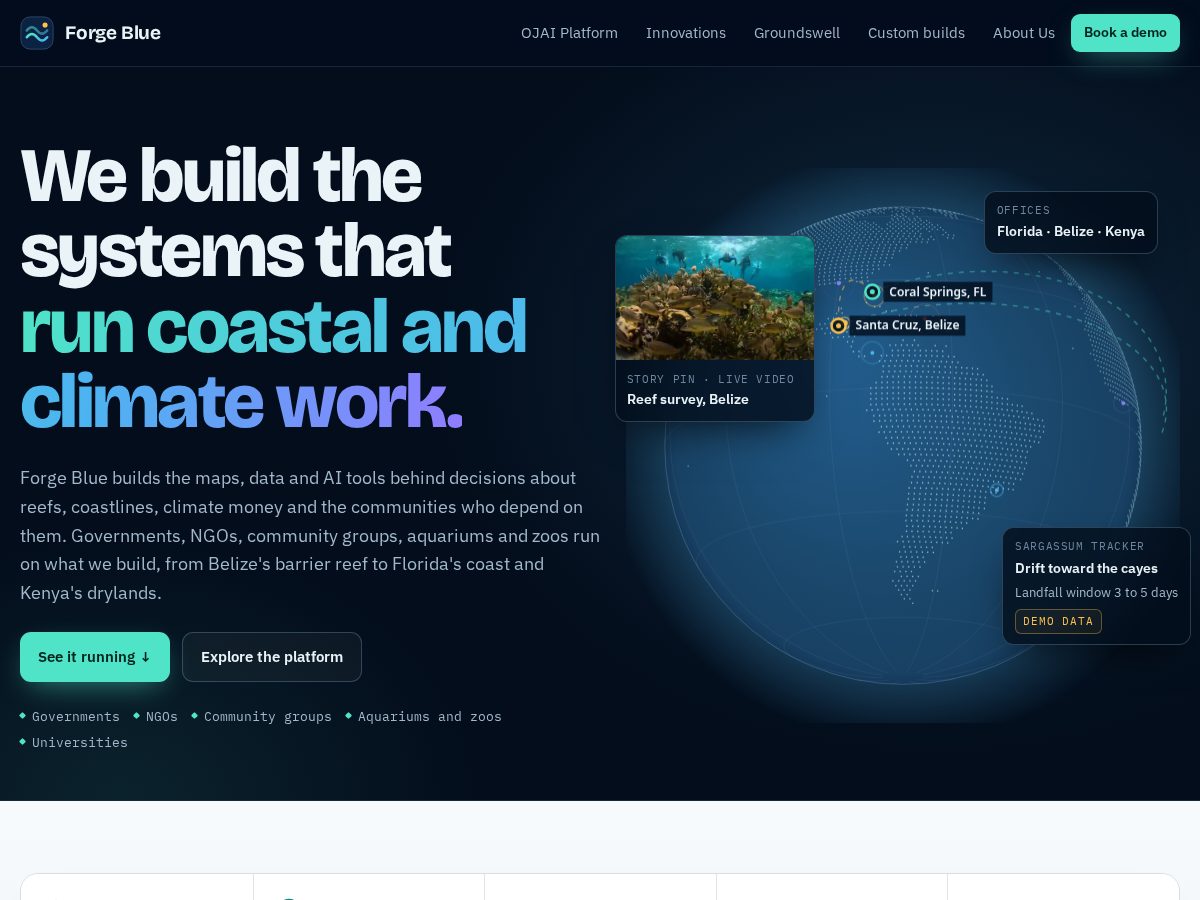Click Explore the platform button
This screenshot has height=900, width=1200.
coord(272,657)
